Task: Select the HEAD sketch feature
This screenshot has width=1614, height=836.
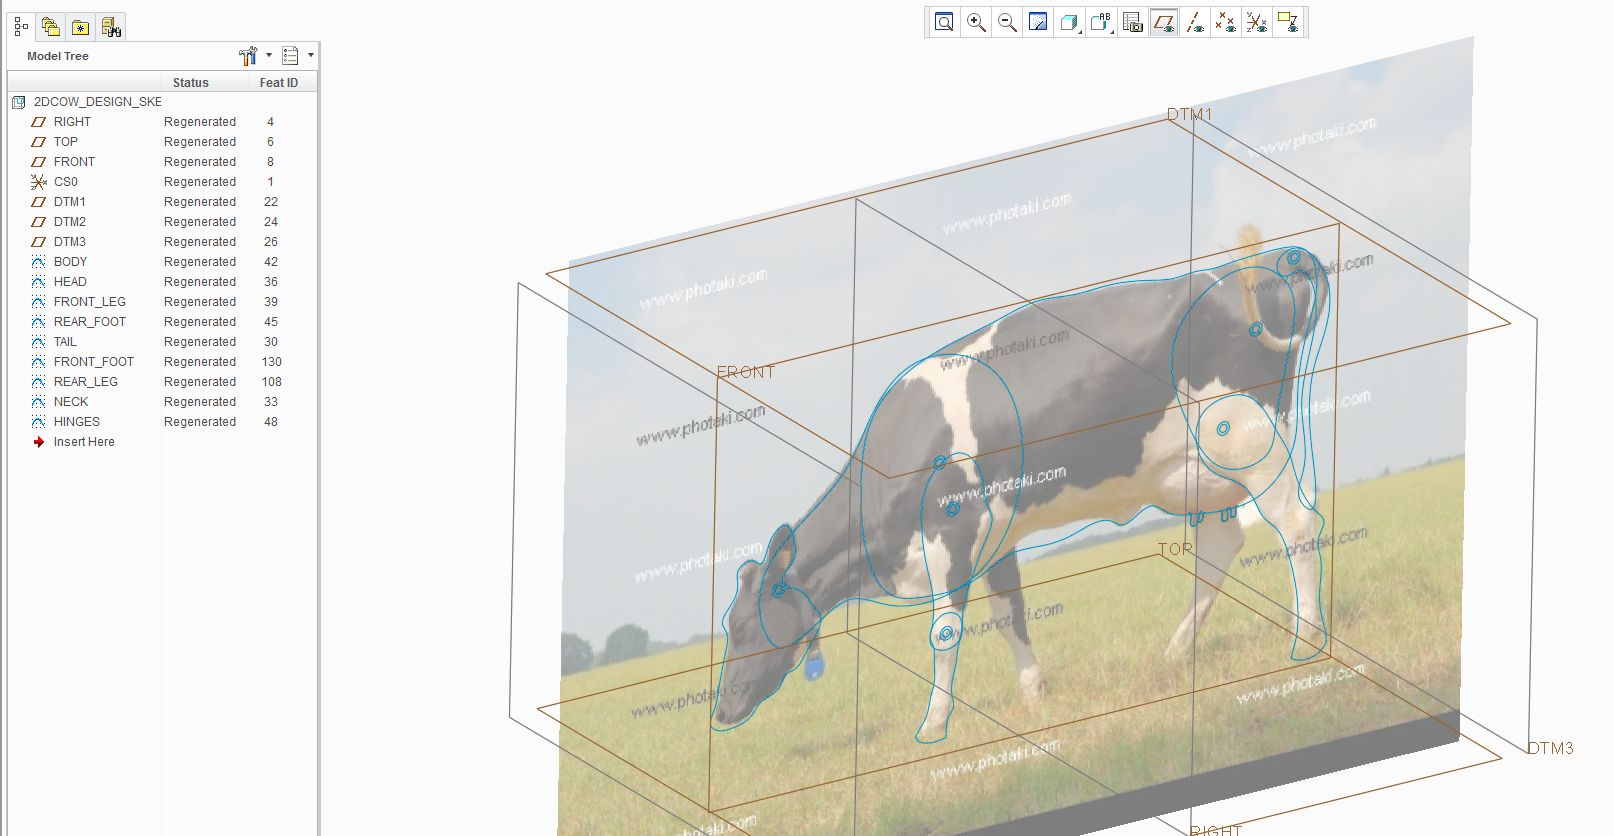Action: click(70, 282)
